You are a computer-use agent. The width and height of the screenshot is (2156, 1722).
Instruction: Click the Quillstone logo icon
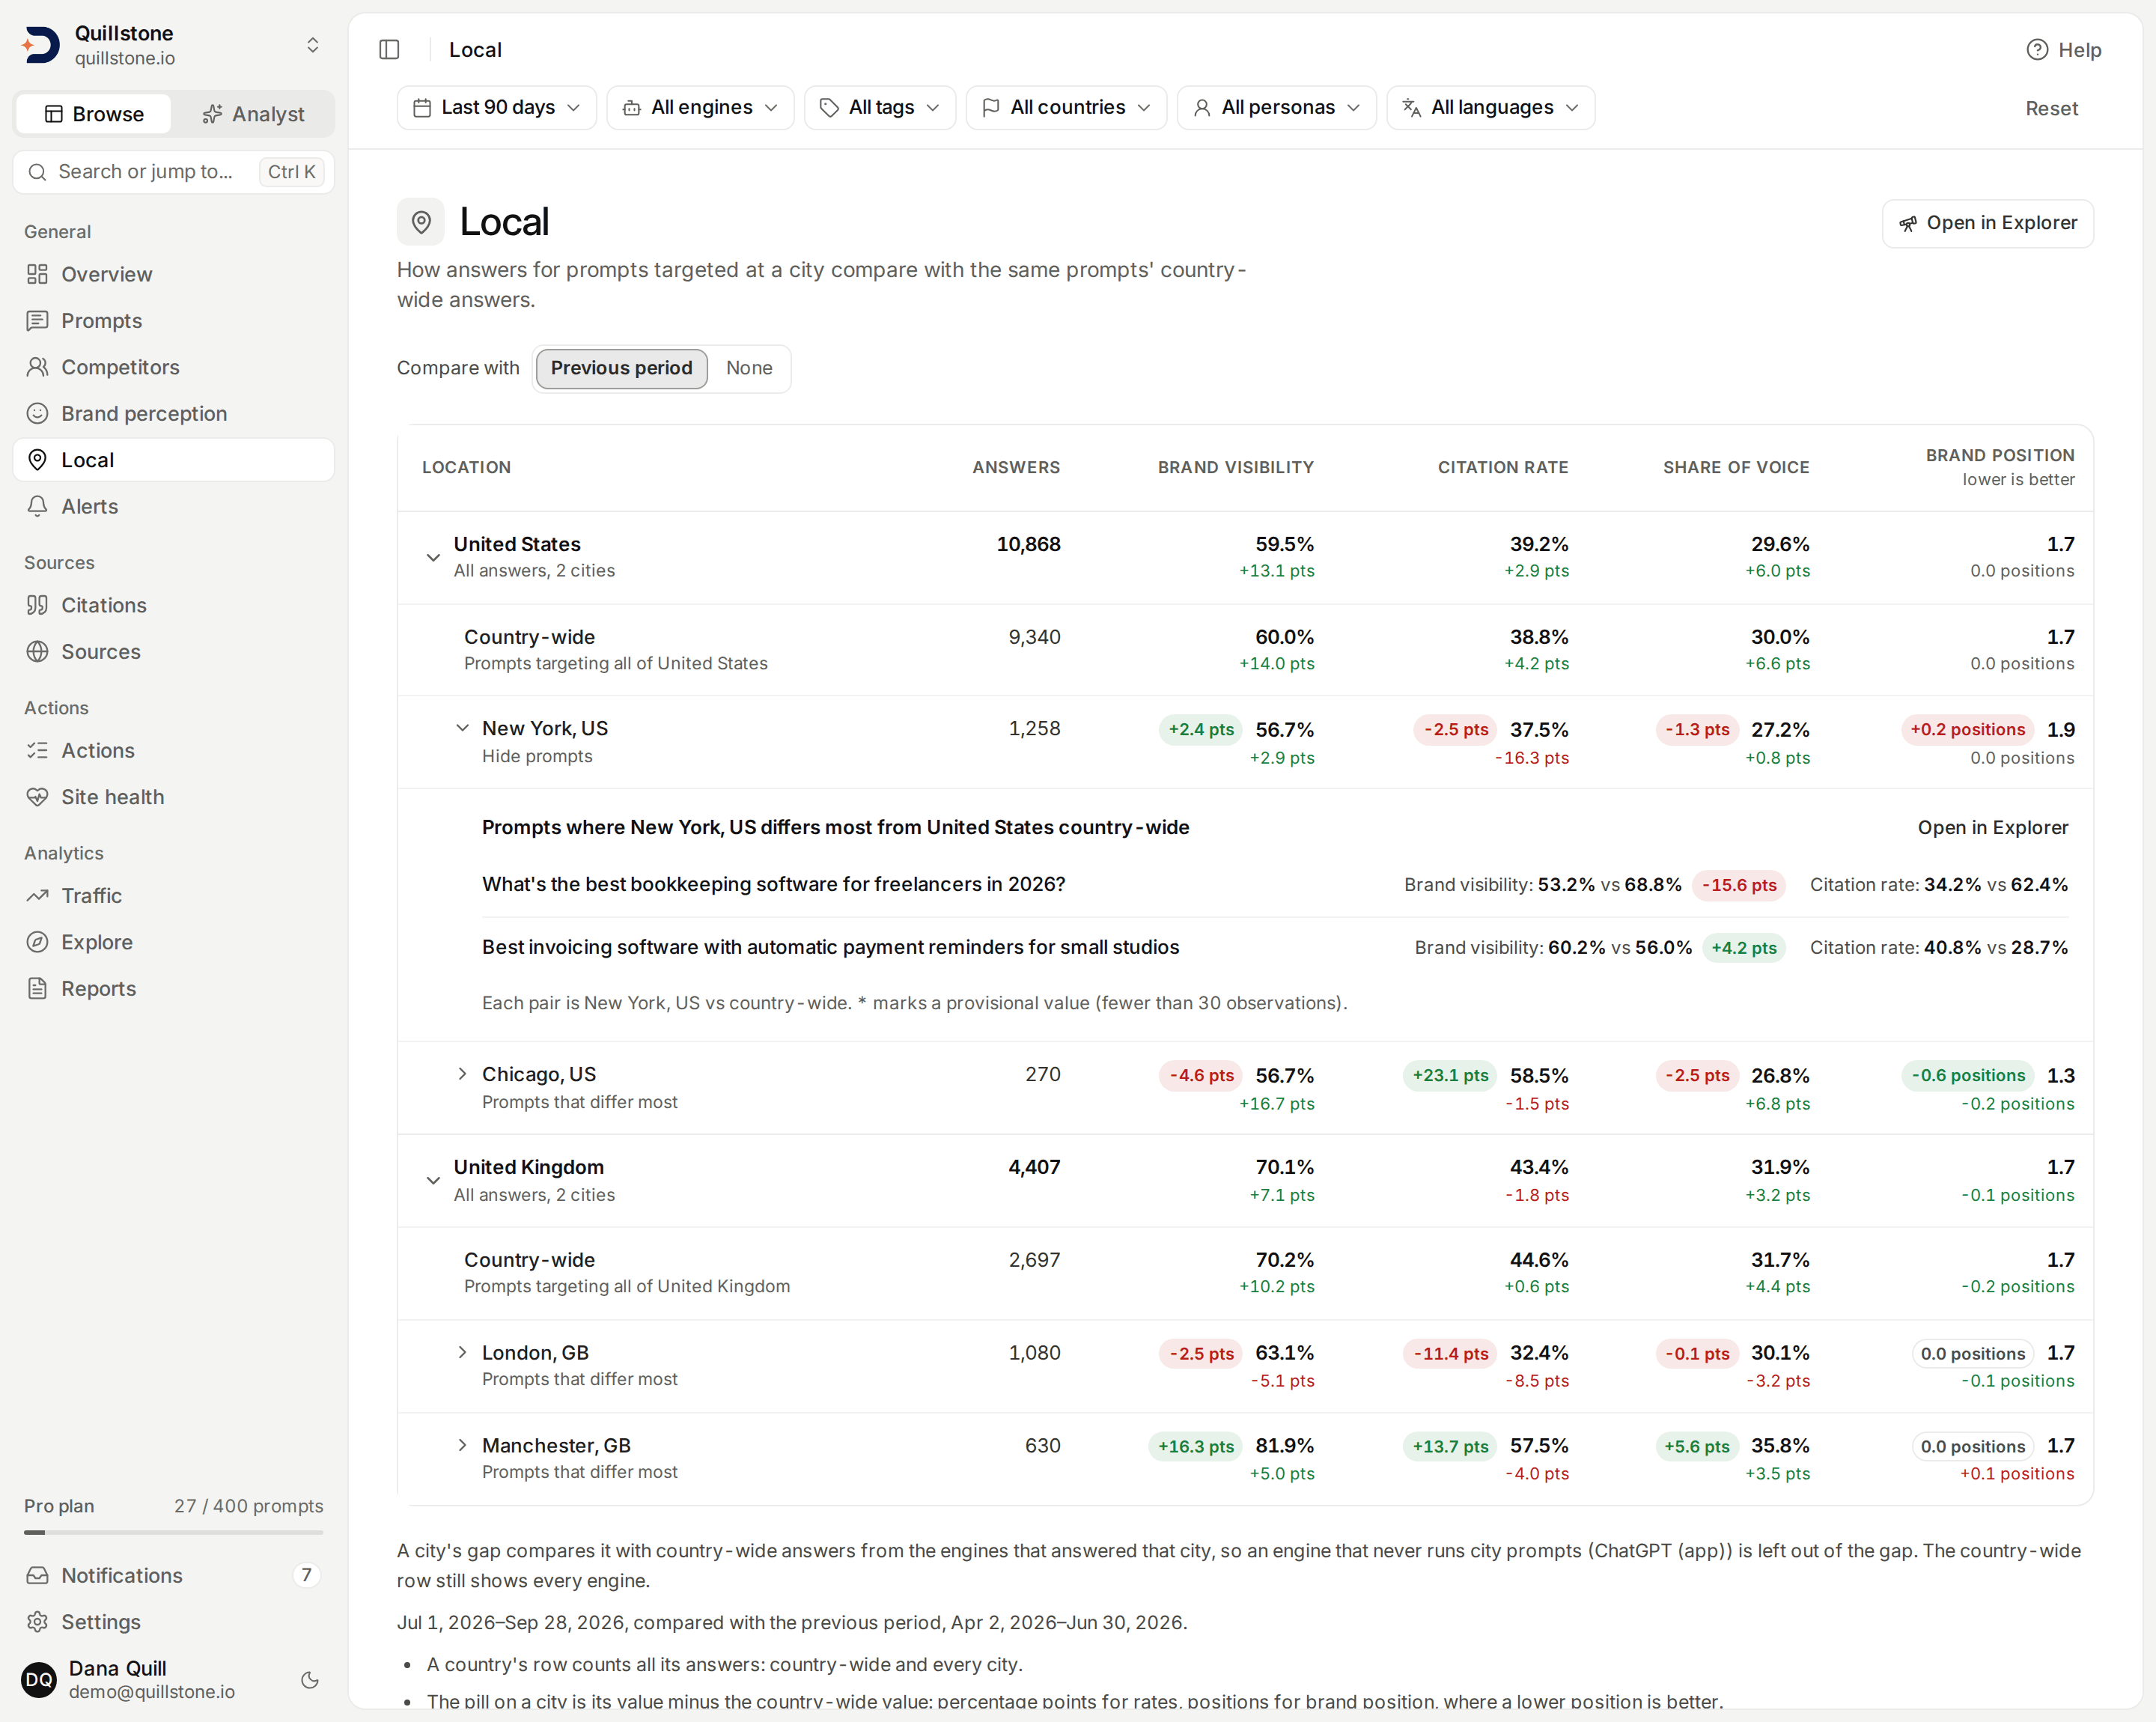(x=41, y=45)
